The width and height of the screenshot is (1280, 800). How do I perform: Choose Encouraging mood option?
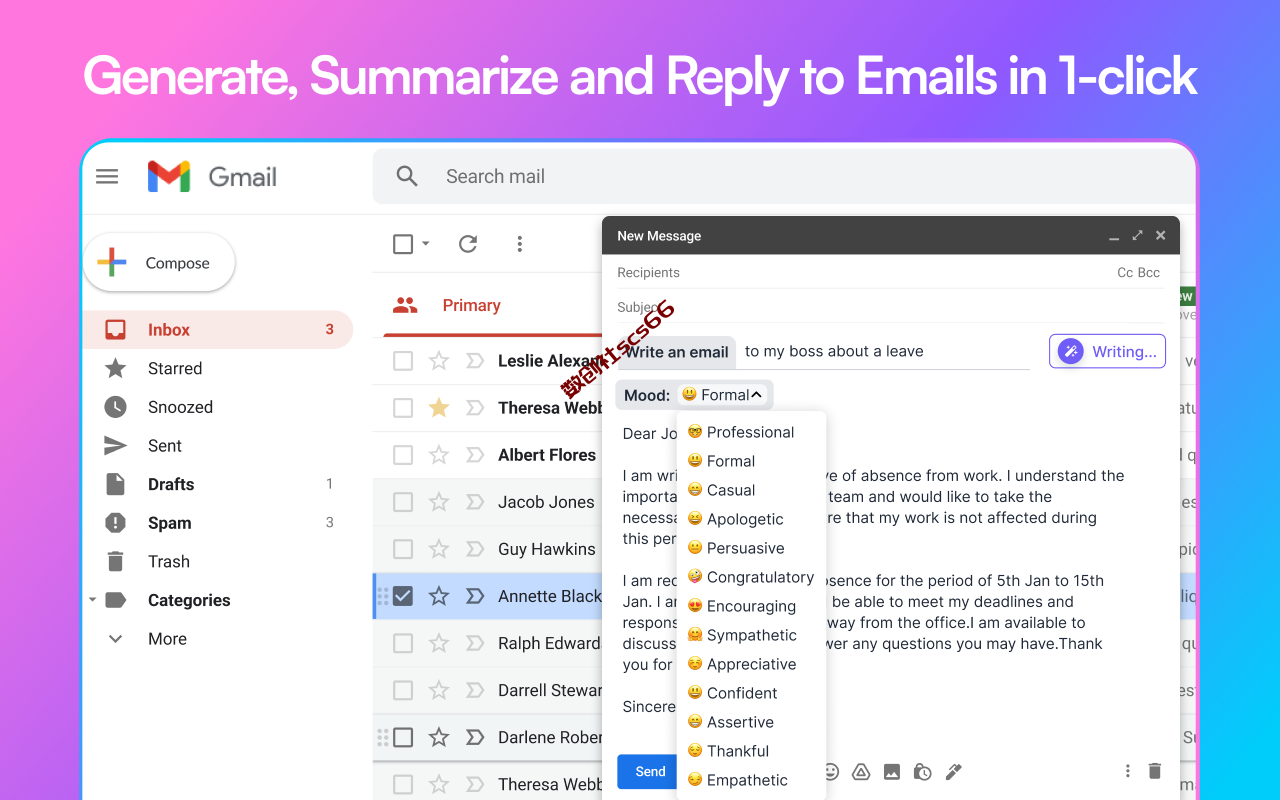point(741,606)
